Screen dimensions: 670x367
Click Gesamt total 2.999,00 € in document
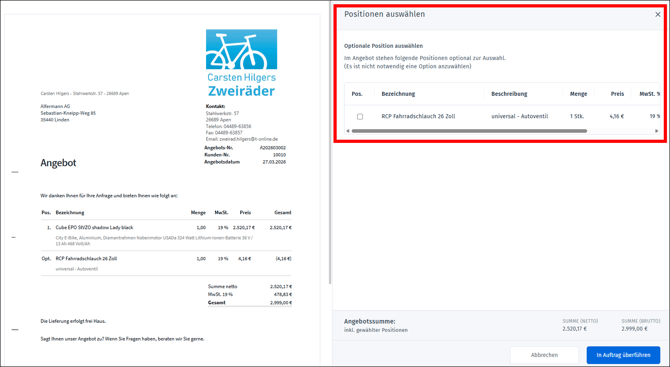(280, 302)
